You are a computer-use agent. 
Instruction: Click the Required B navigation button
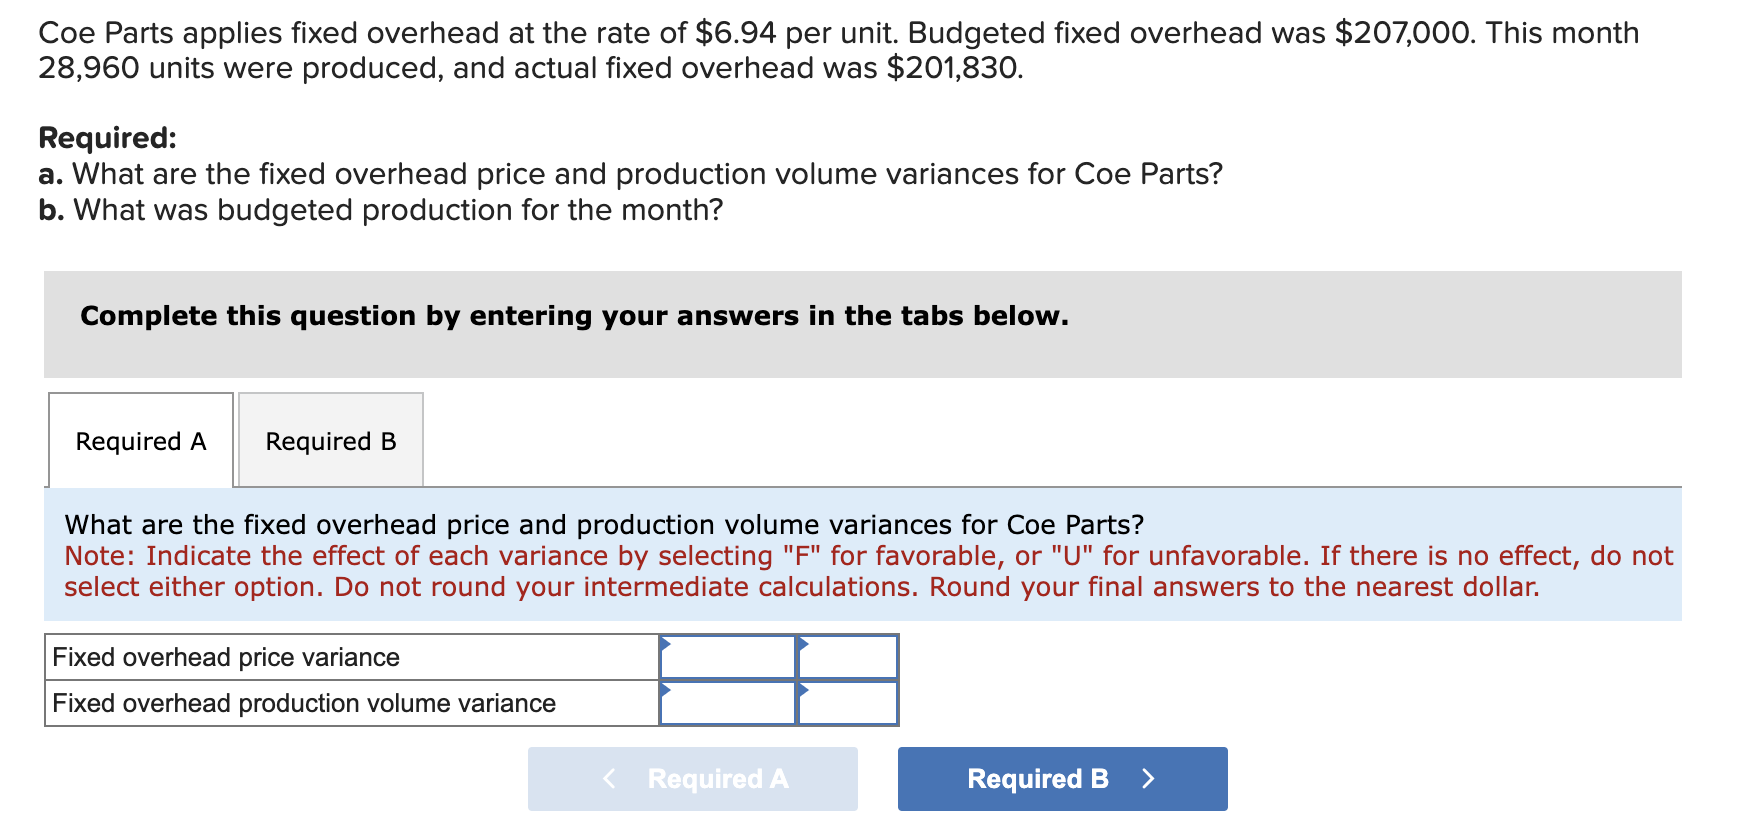click(x=1061, y=778)
